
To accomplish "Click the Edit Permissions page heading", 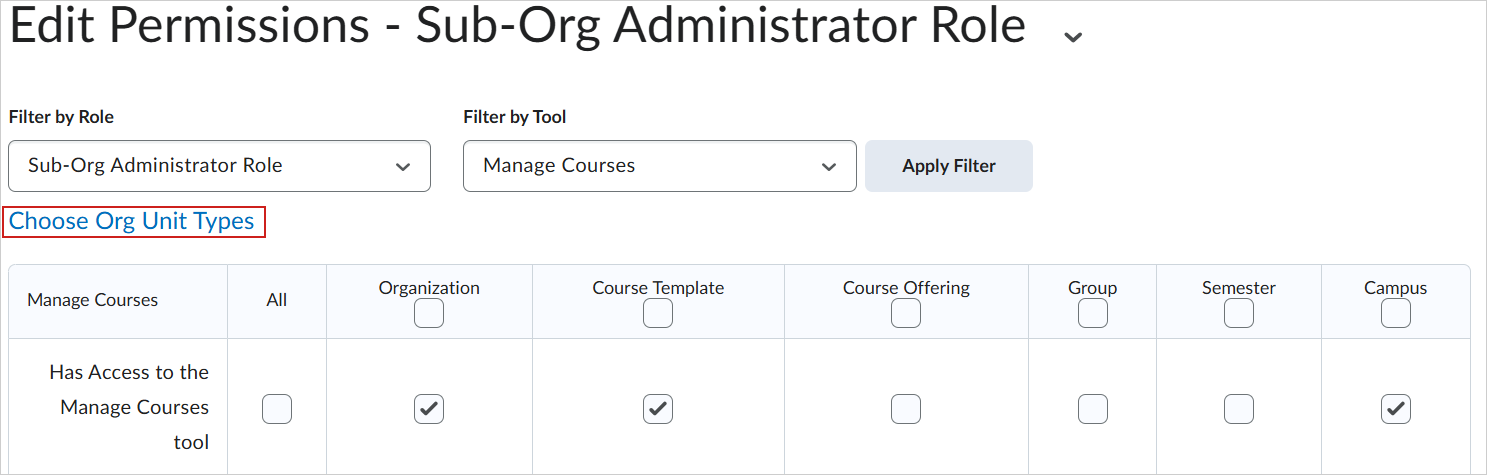I will pyautogui.click(x=517, y=27).
